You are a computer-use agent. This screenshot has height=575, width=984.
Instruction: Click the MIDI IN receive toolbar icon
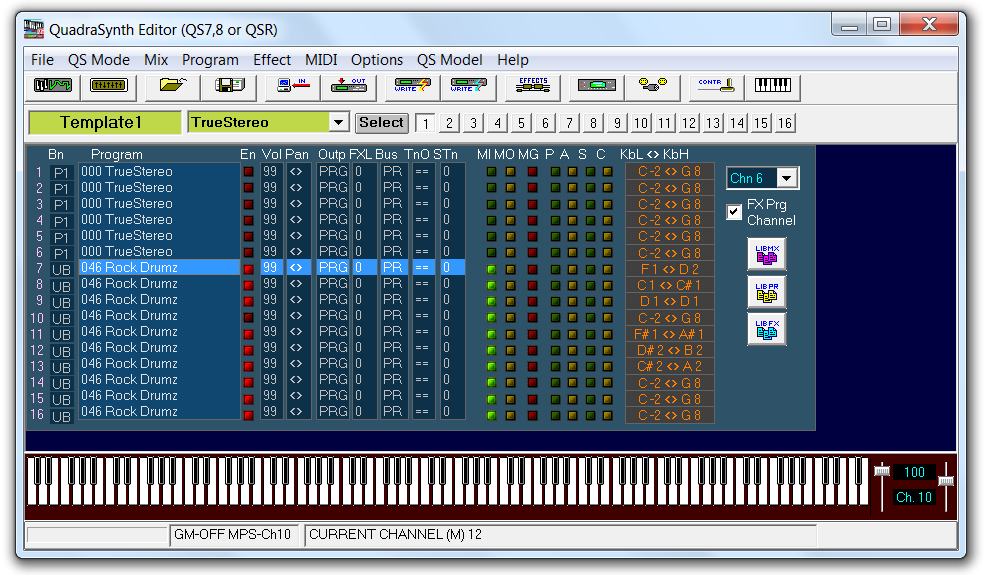292,87
